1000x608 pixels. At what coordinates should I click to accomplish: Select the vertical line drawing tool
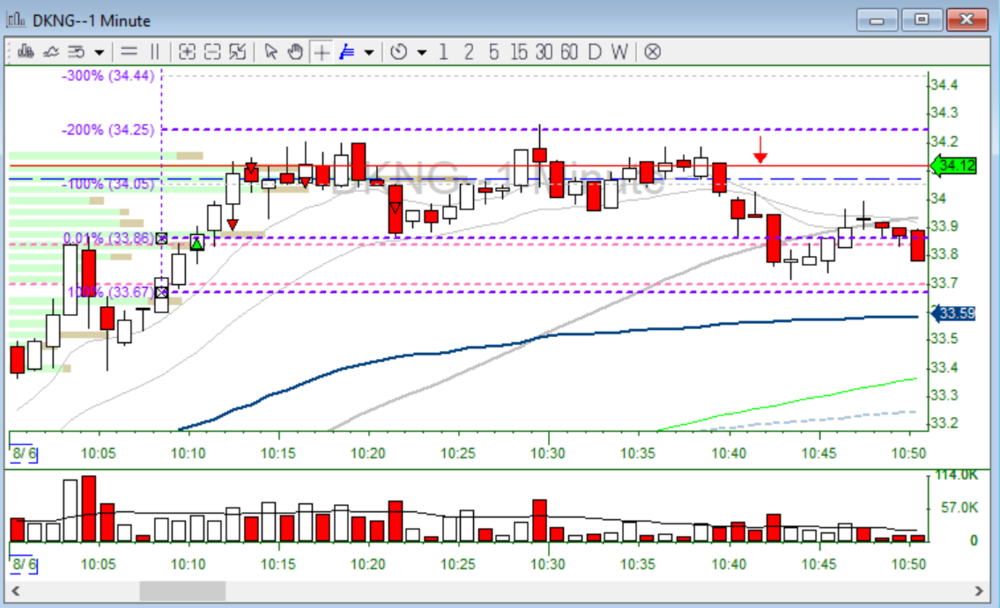click(154, 51)
